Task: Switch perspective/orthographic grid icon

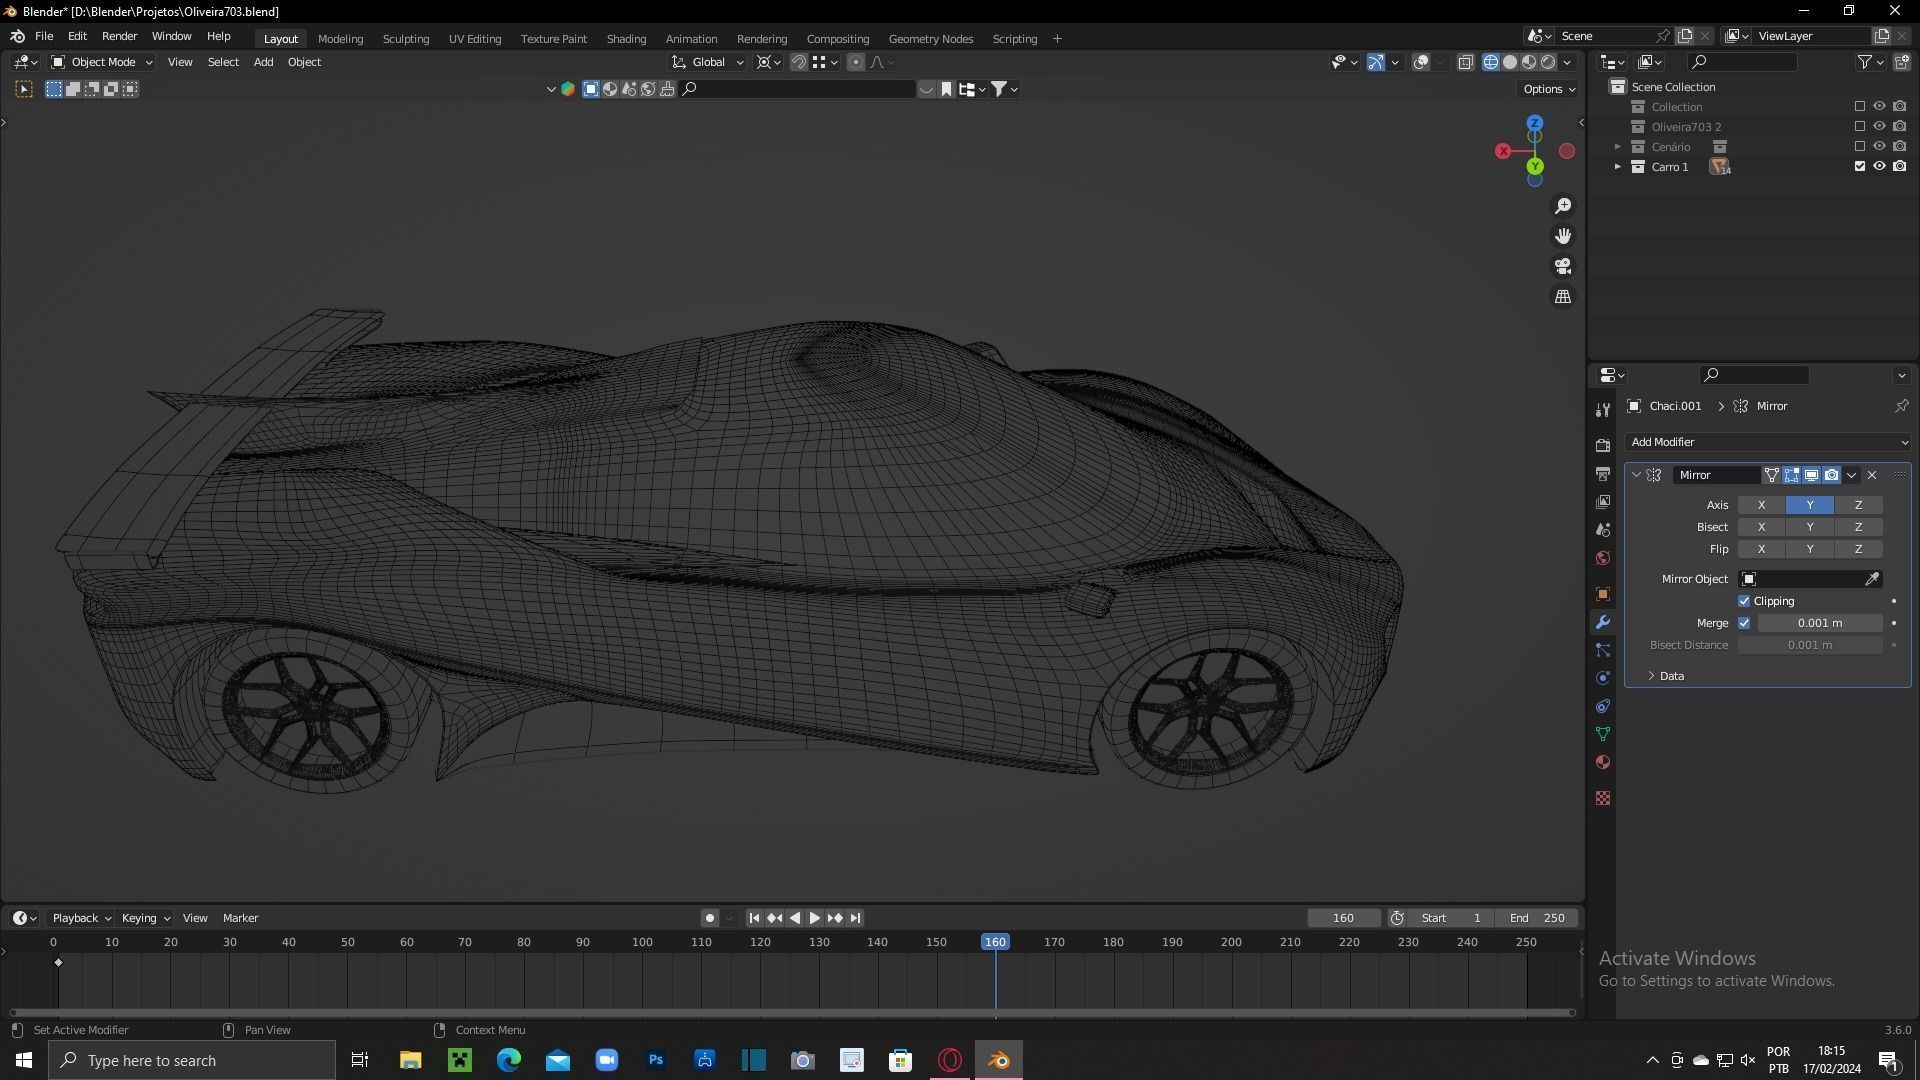Action: pos(1563,297)
